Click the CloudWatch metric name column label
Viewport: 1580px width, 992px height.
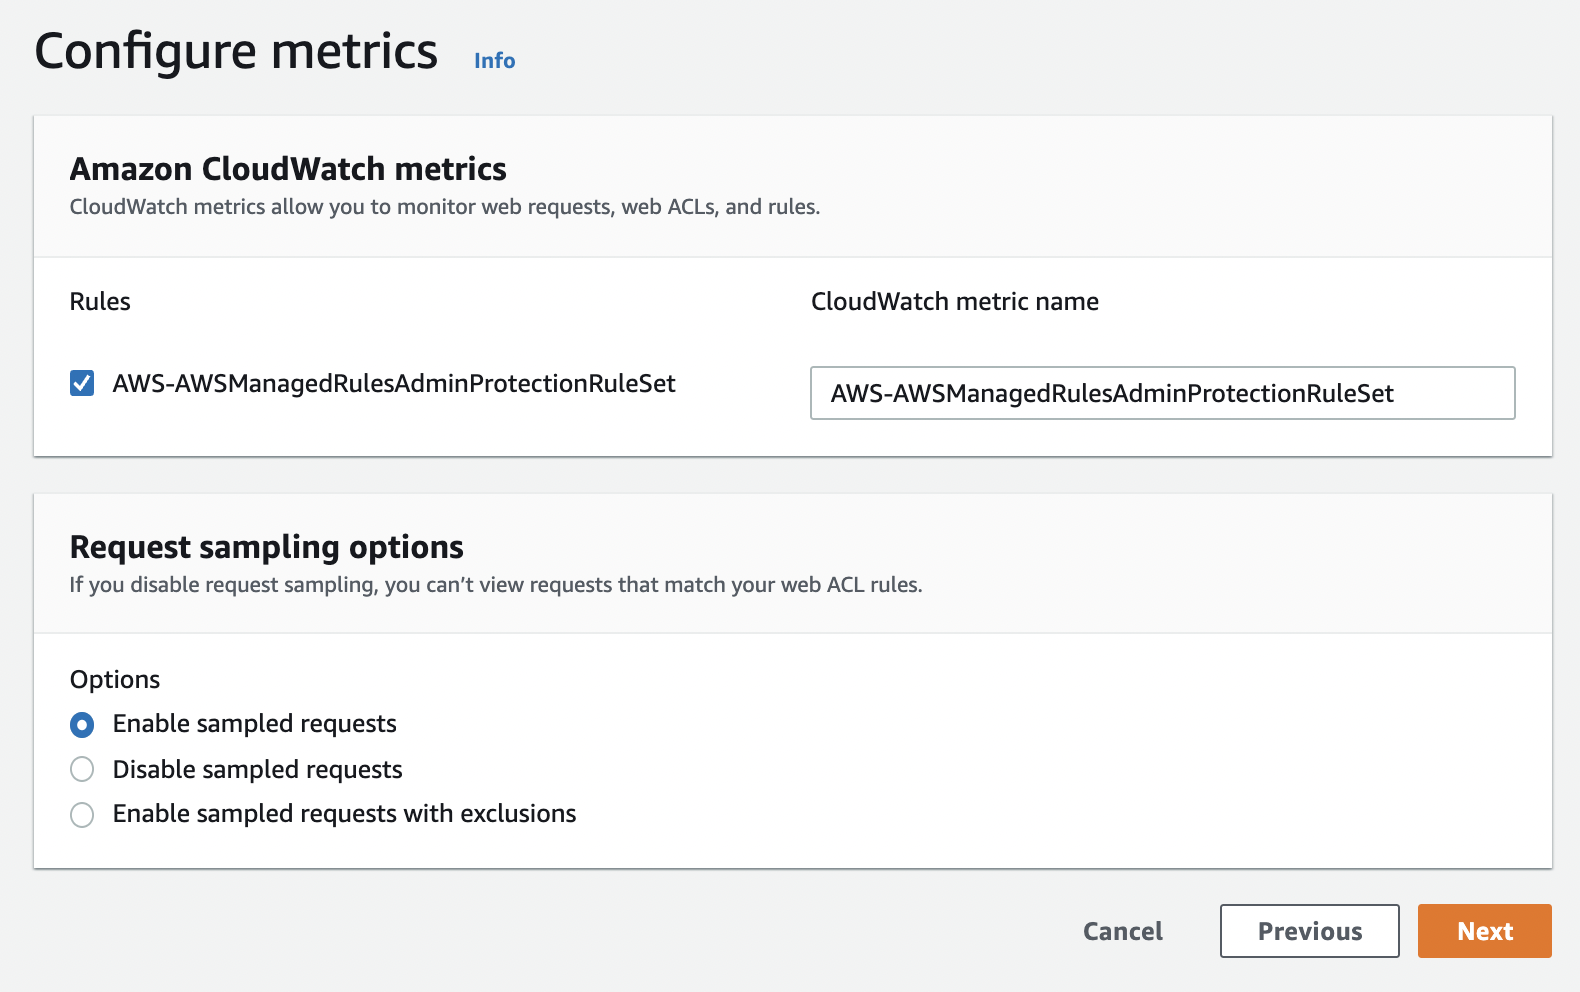(x=955, y=302)
